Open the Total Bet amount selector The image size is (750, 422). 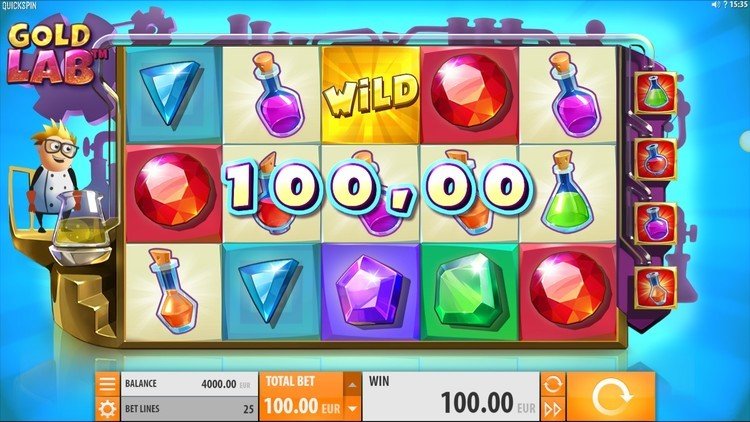[302, 397]
